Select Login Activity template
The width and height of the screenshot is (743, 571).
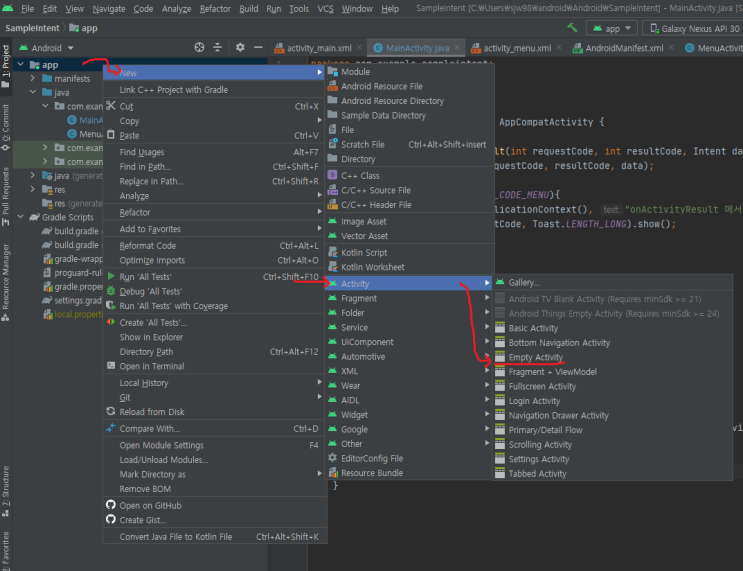coord(613,401)
